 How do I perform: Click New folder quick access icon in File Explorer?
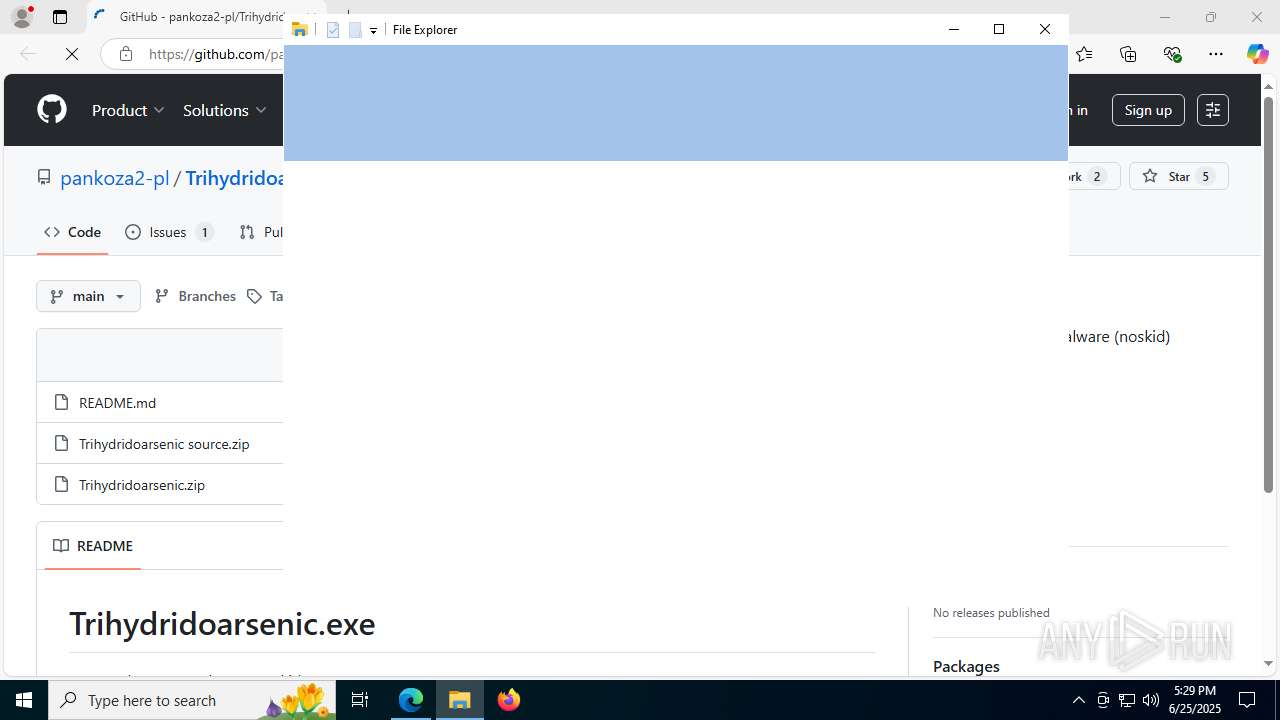[x=355, y=30]
